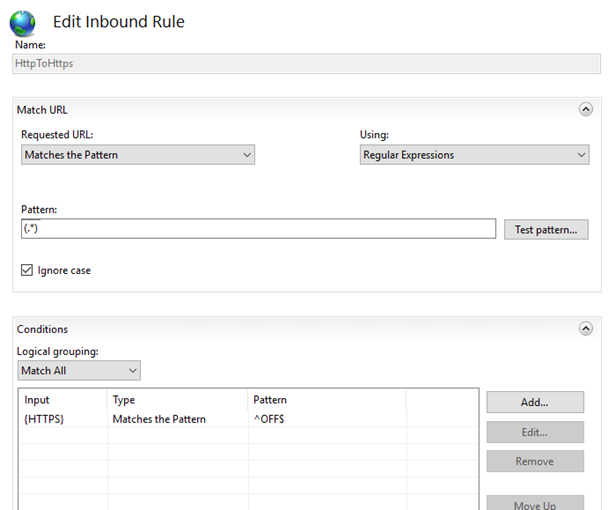Click into the Pattern text field

[259, 229]
